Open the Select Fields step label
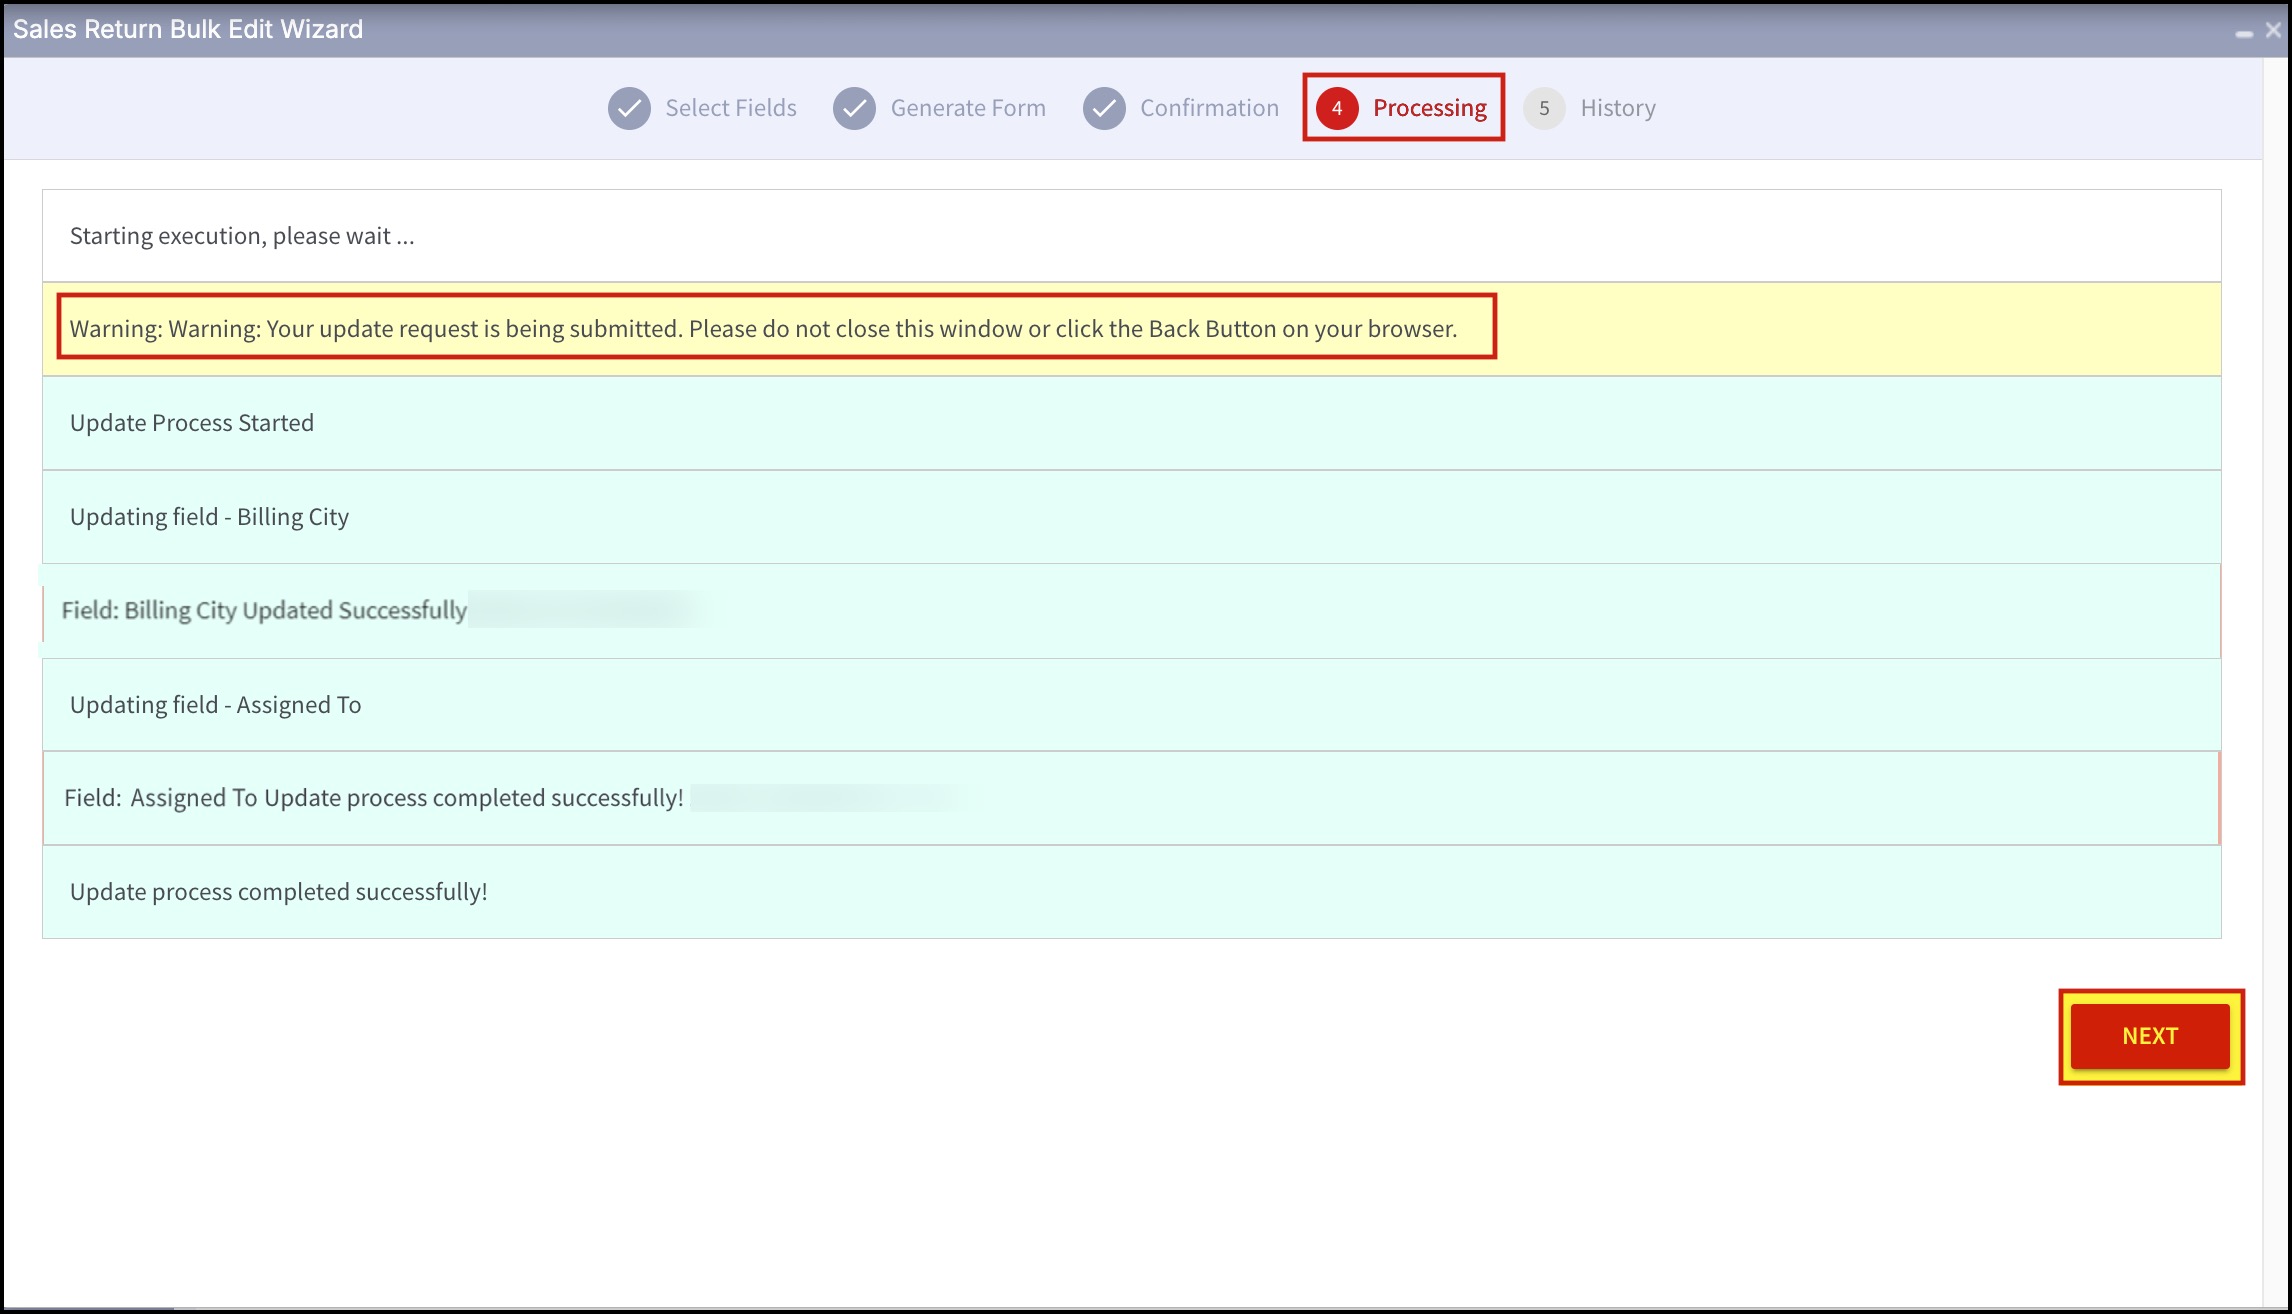Viewport: 2292px width, 1314px height. [x=730, y=108]
